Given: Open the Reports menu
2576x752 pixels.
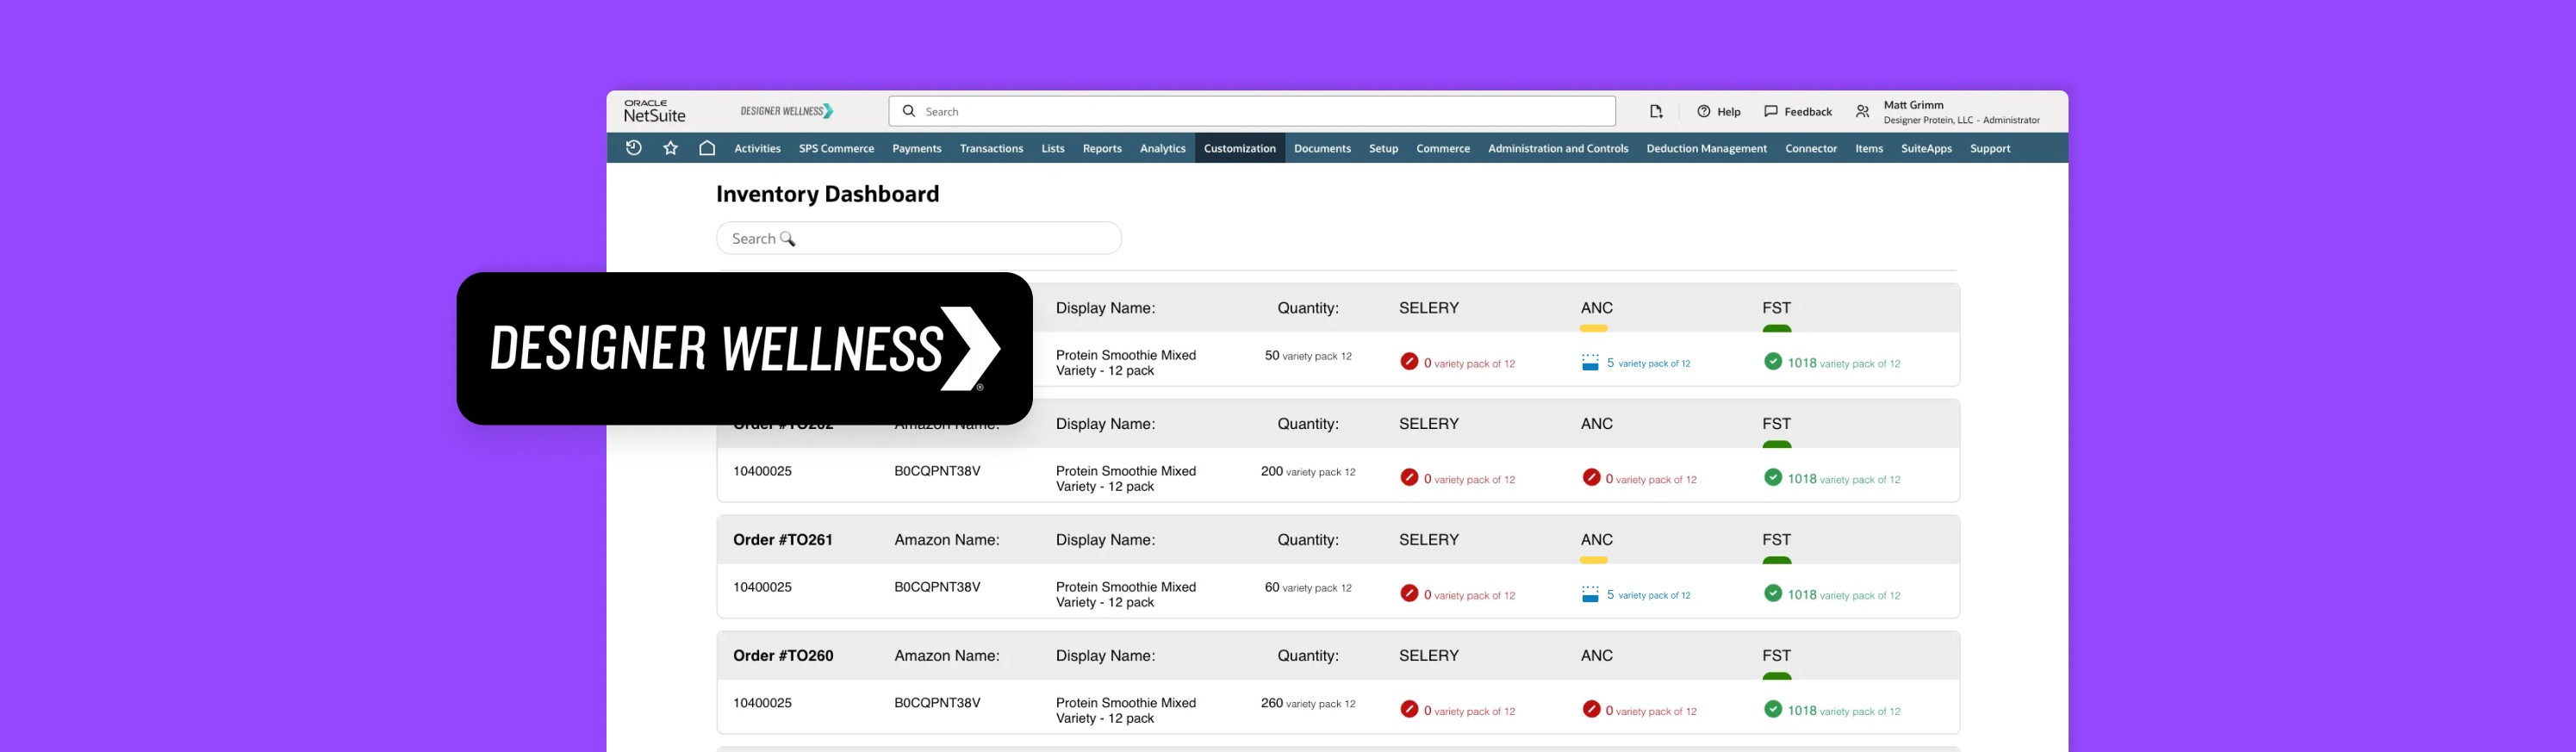Looking at the screenshot, I should click(x=1102, y=148).
